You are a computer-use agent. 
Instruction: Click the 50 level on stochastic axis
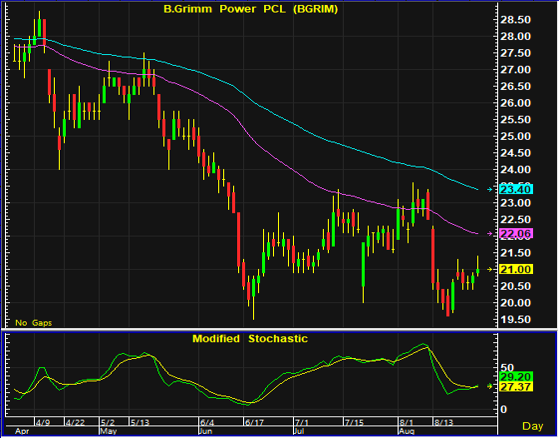(506, 367)
